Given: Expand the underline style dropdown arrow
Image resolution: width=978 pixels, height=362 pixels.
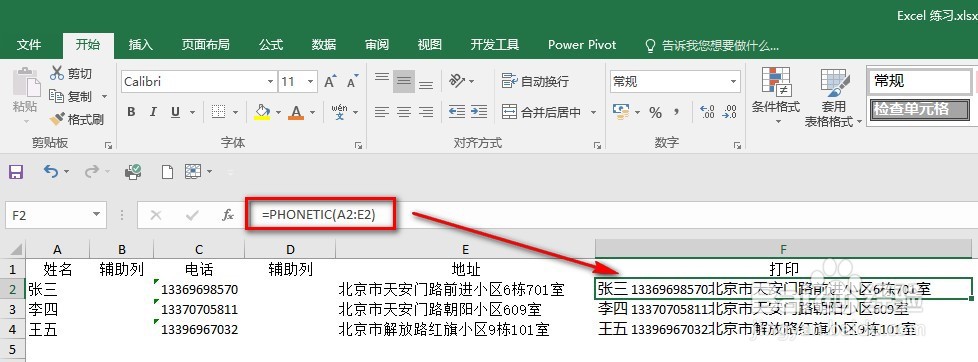Looking at the screenshot, I should point(192,113).
